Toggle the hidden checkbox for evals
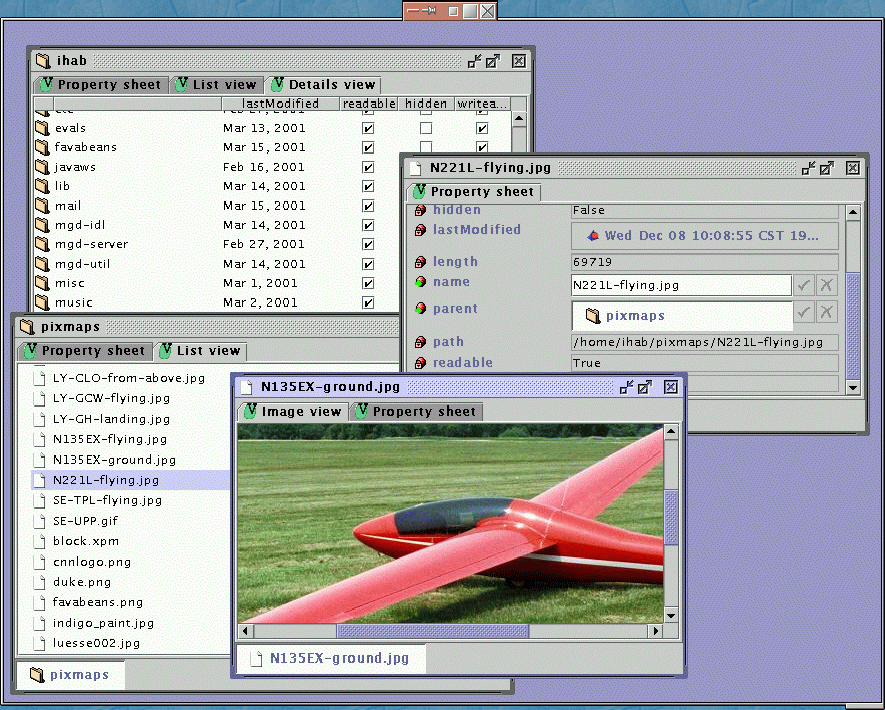 pos(425,128)
